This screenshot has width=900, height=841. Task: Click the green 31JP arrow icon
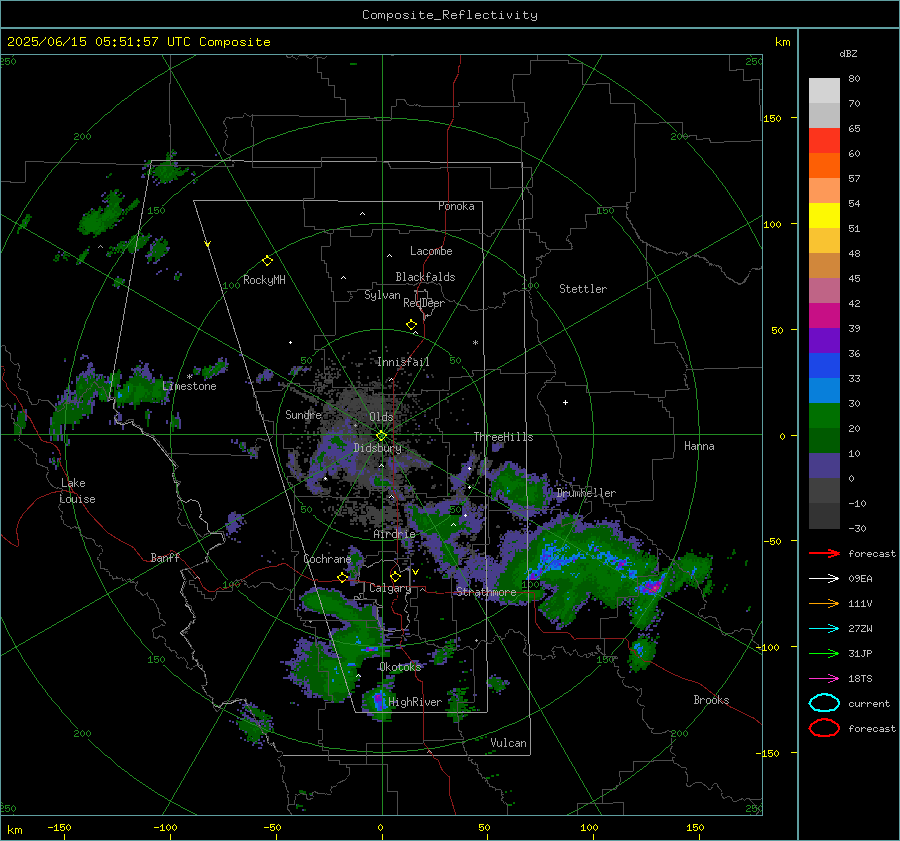824,653
